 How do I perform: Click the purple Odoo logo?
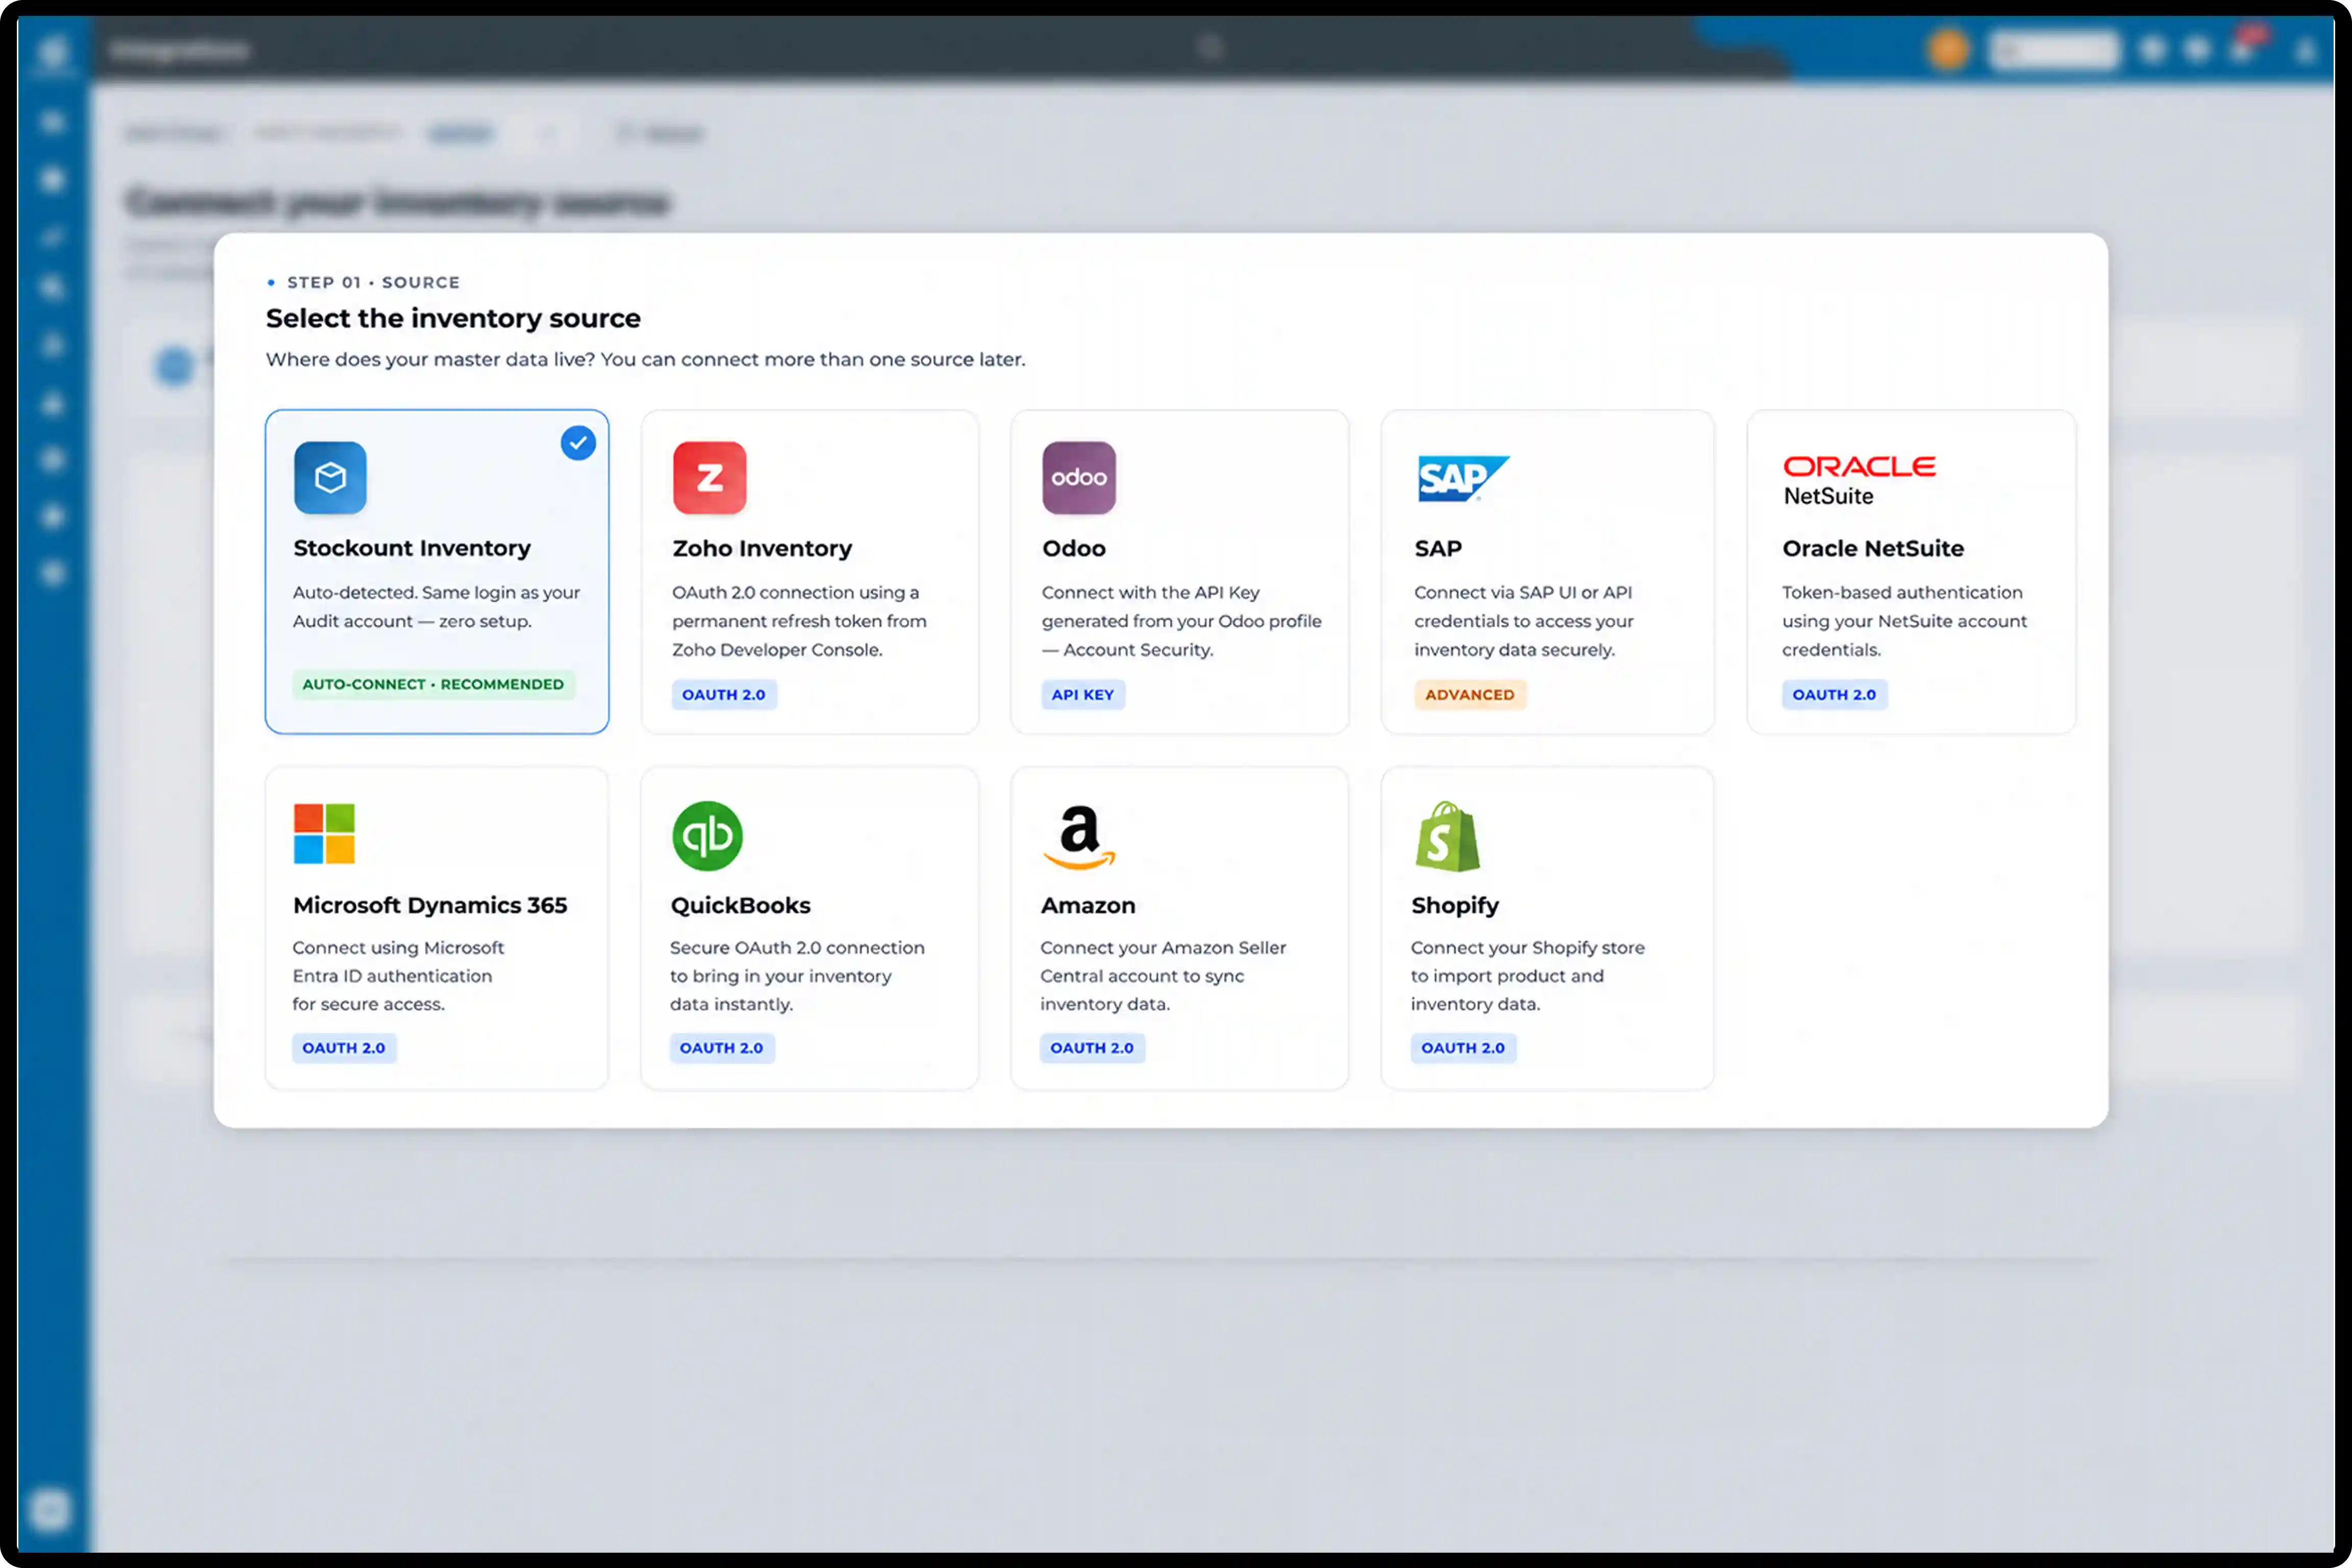(x=1078, y=477)
